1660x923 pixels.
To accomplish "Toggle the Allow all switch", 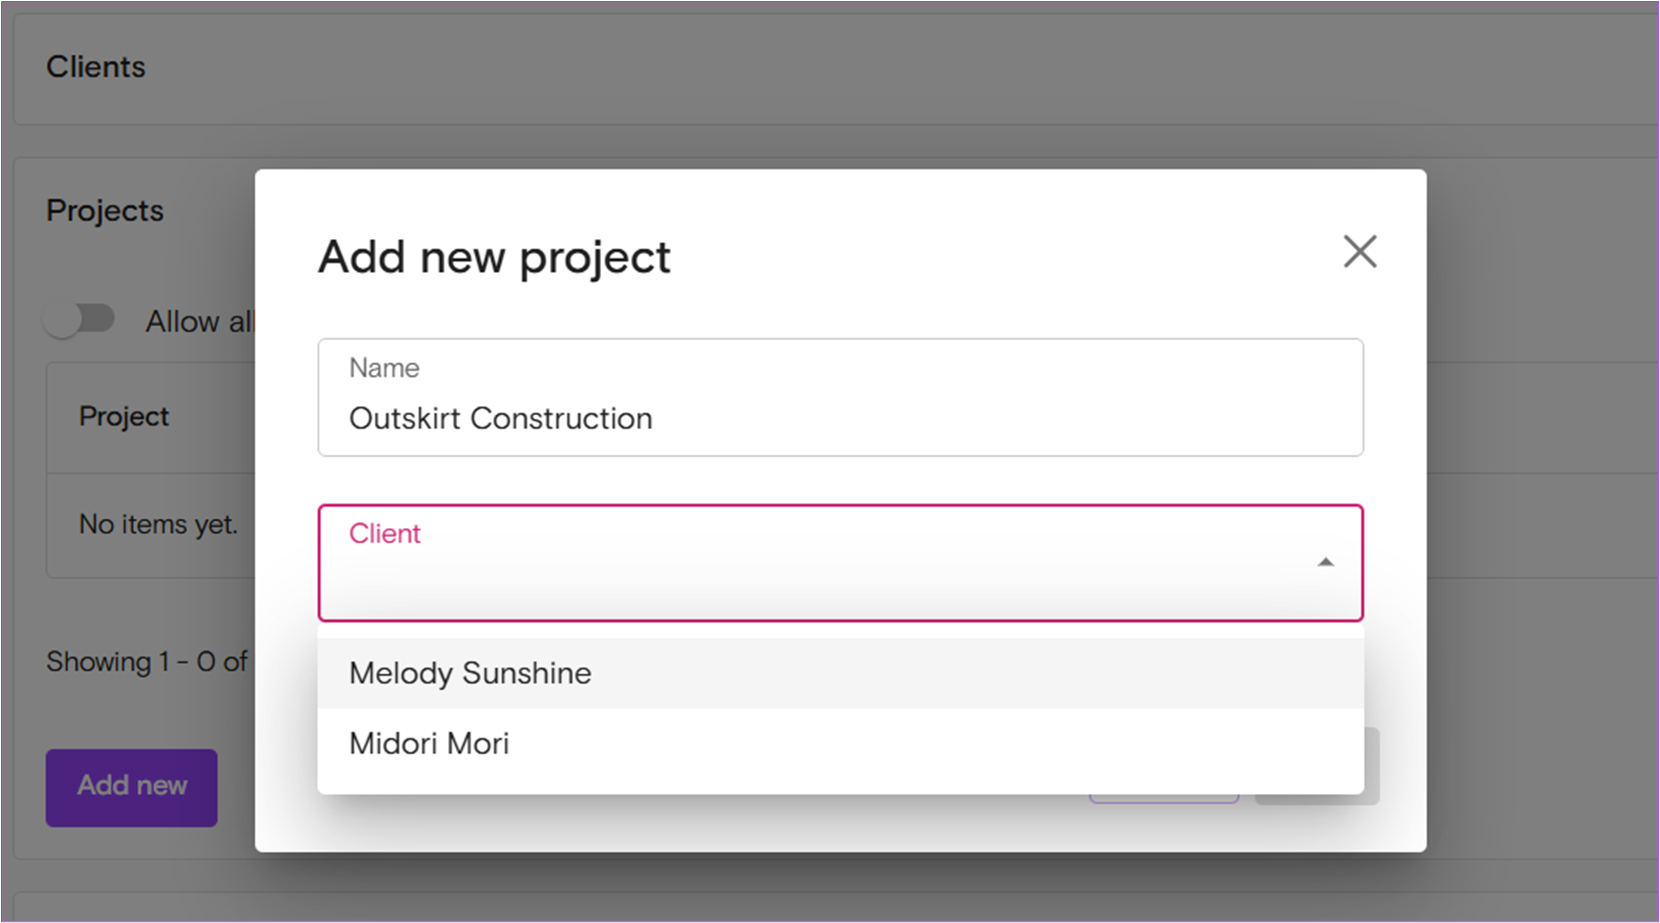I will [x=80, y=320].
